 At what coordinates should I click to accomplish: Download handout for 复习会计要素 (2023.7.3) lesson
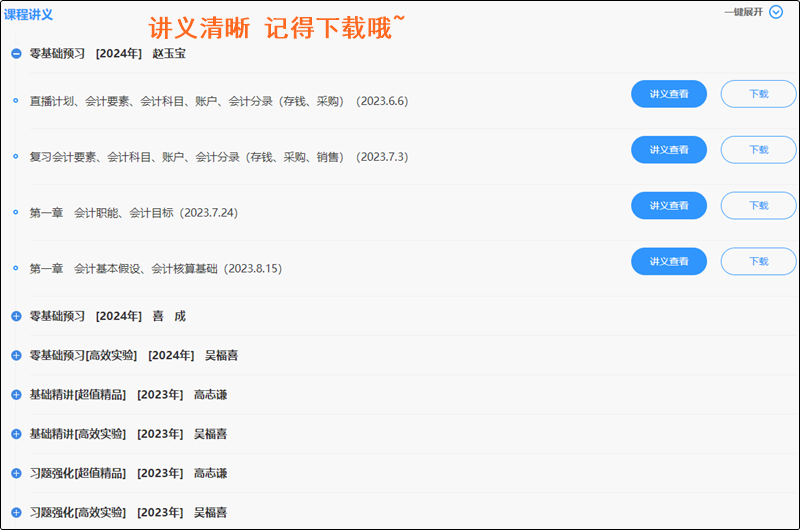tap(759, 149)
